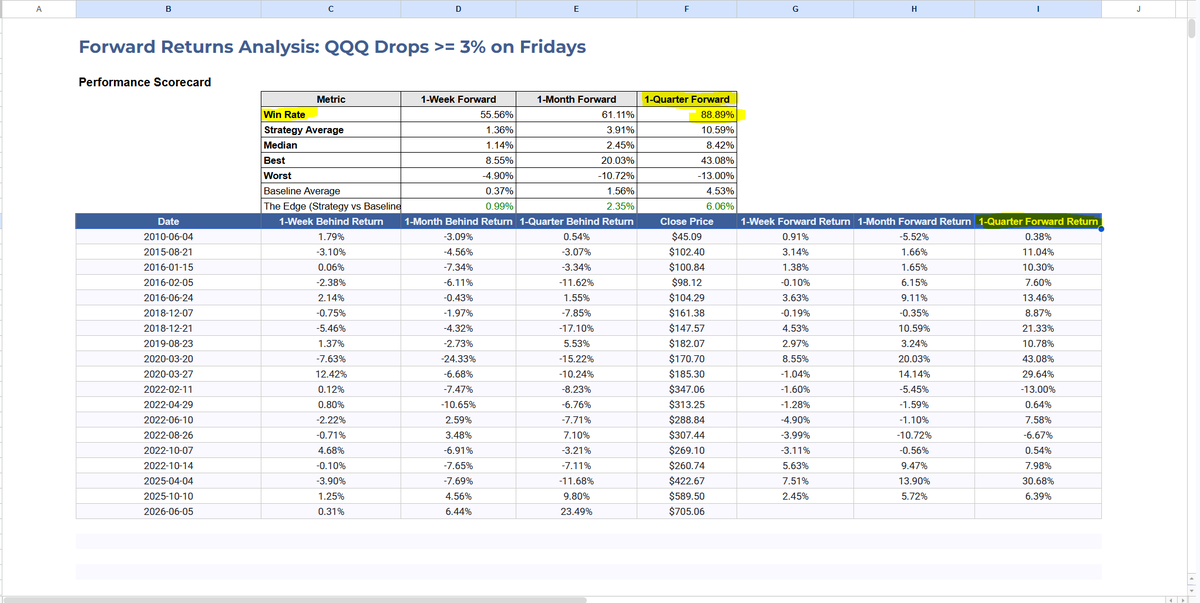
Task: Select date cell 2020-03-20
Action: point(168,359)
